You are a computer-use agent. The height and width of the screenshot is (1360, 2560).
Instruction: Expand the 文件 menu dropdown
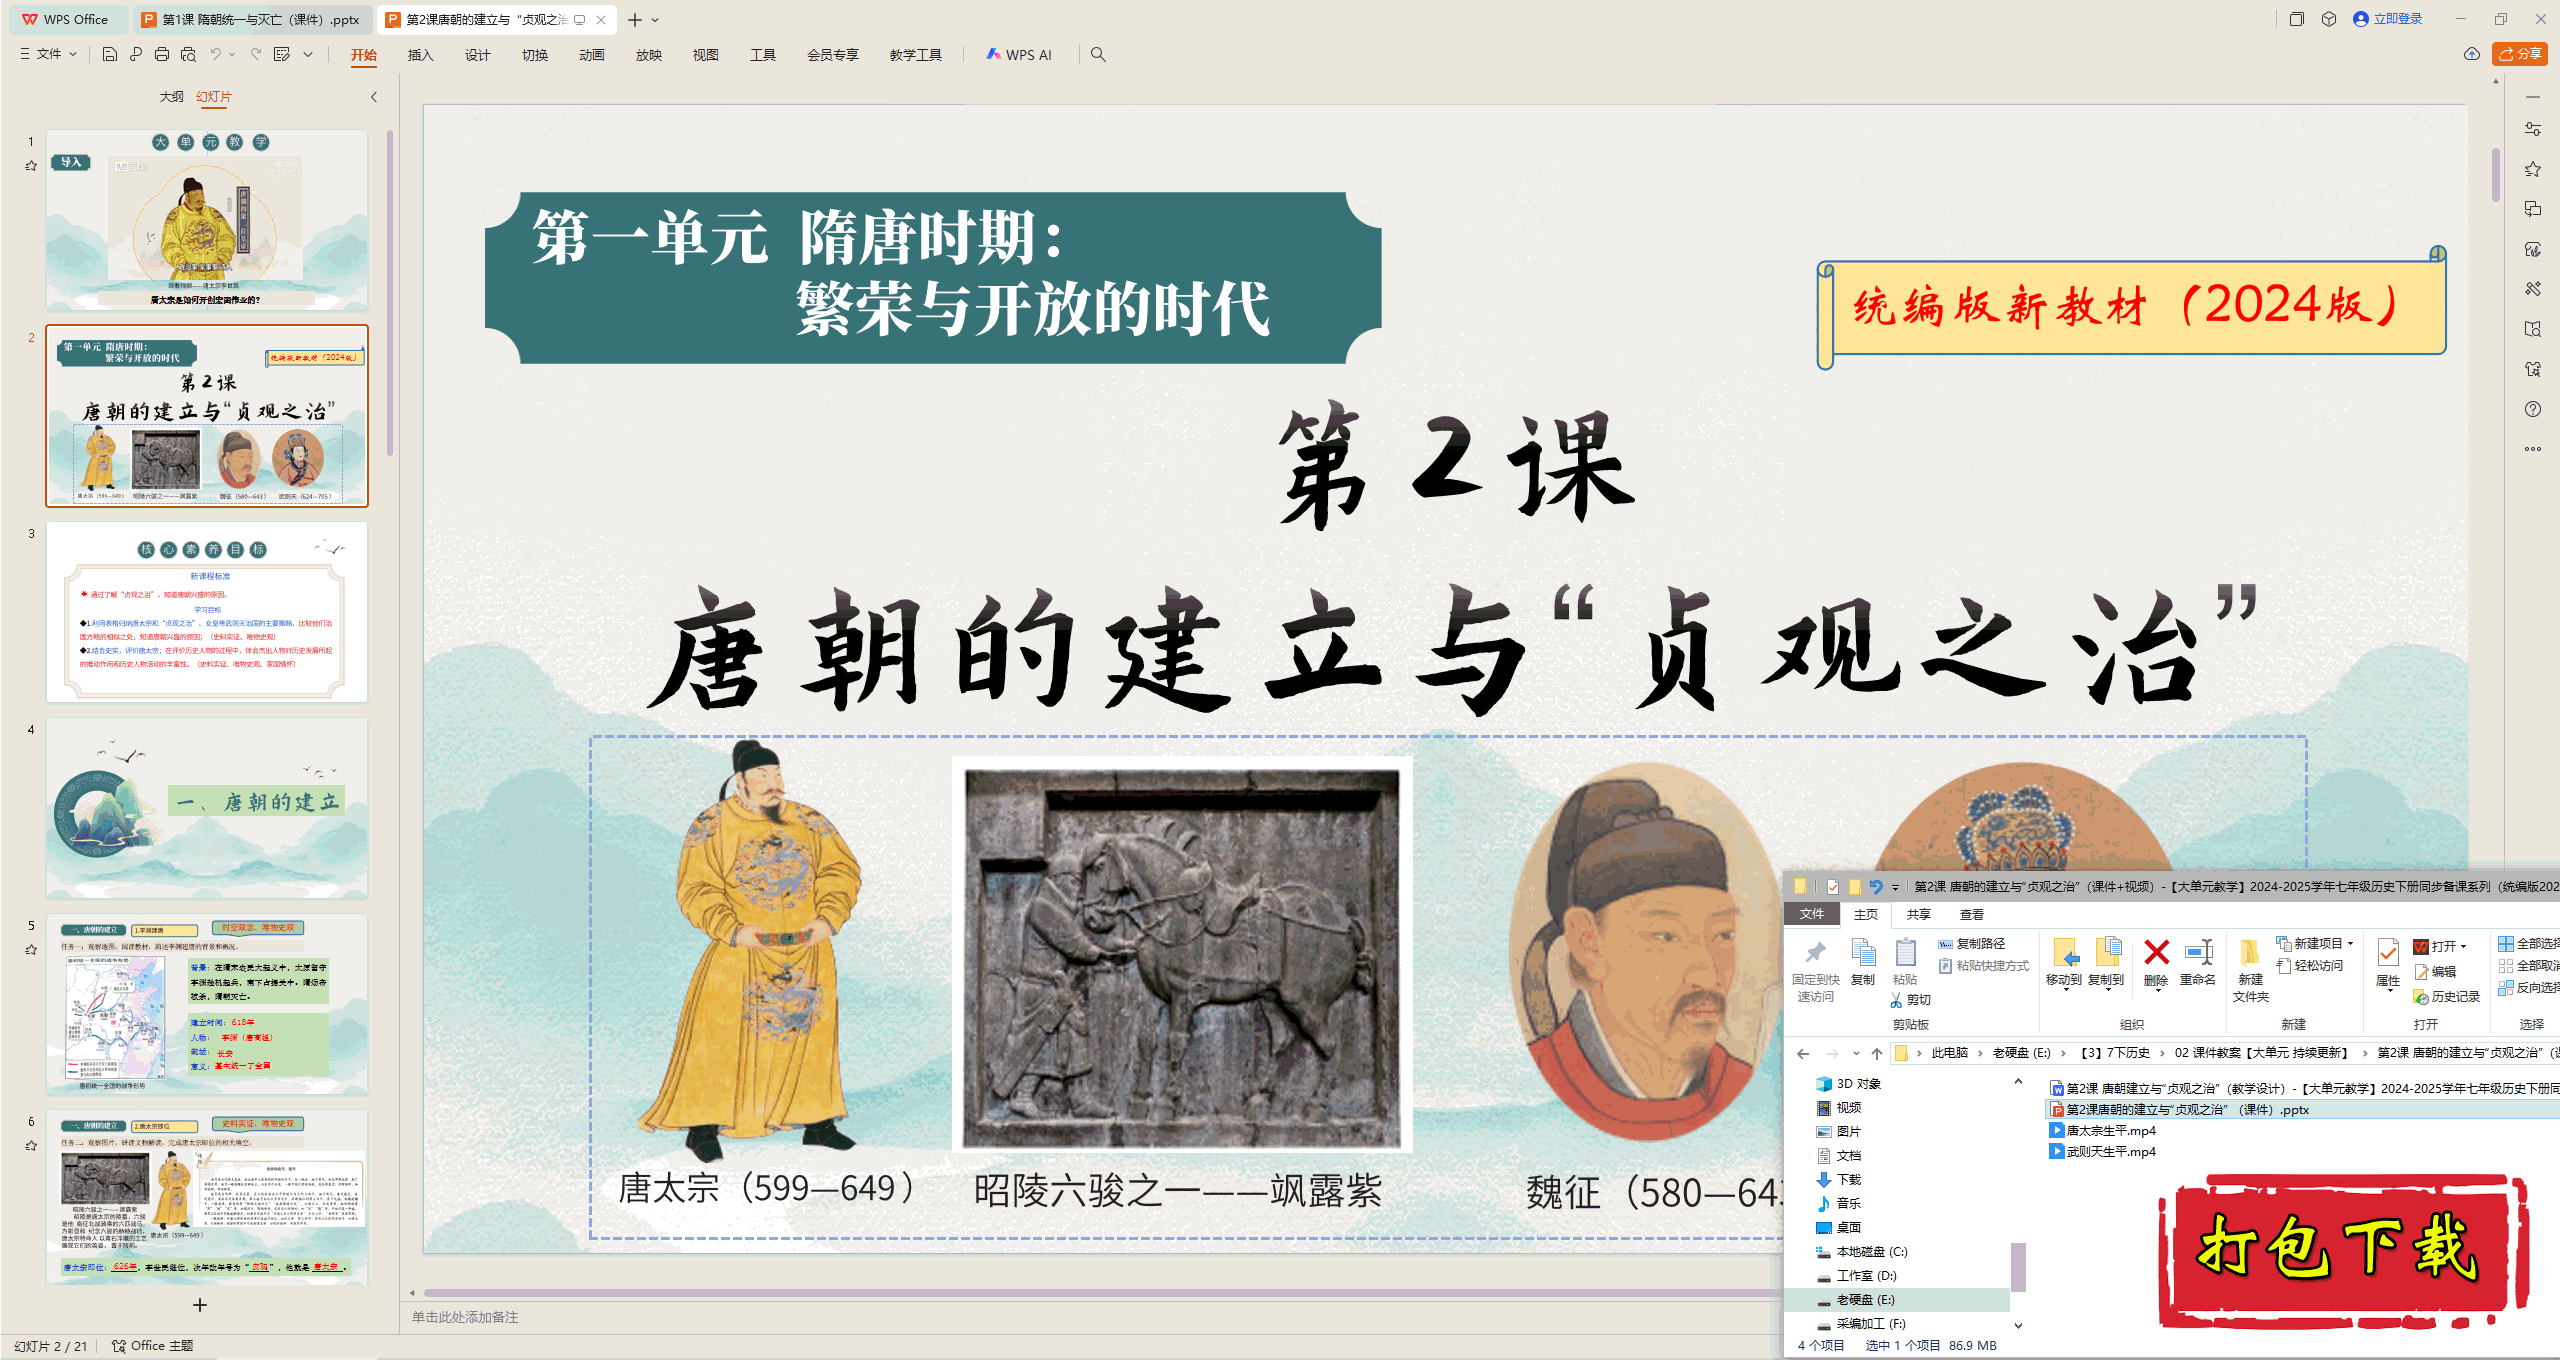pos(49,54)
